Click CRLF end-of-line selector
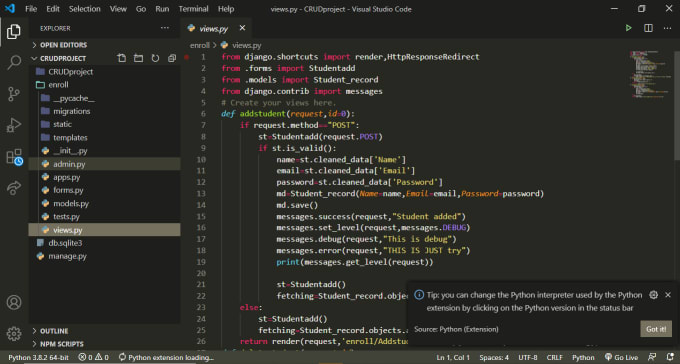 coord(554,357)
